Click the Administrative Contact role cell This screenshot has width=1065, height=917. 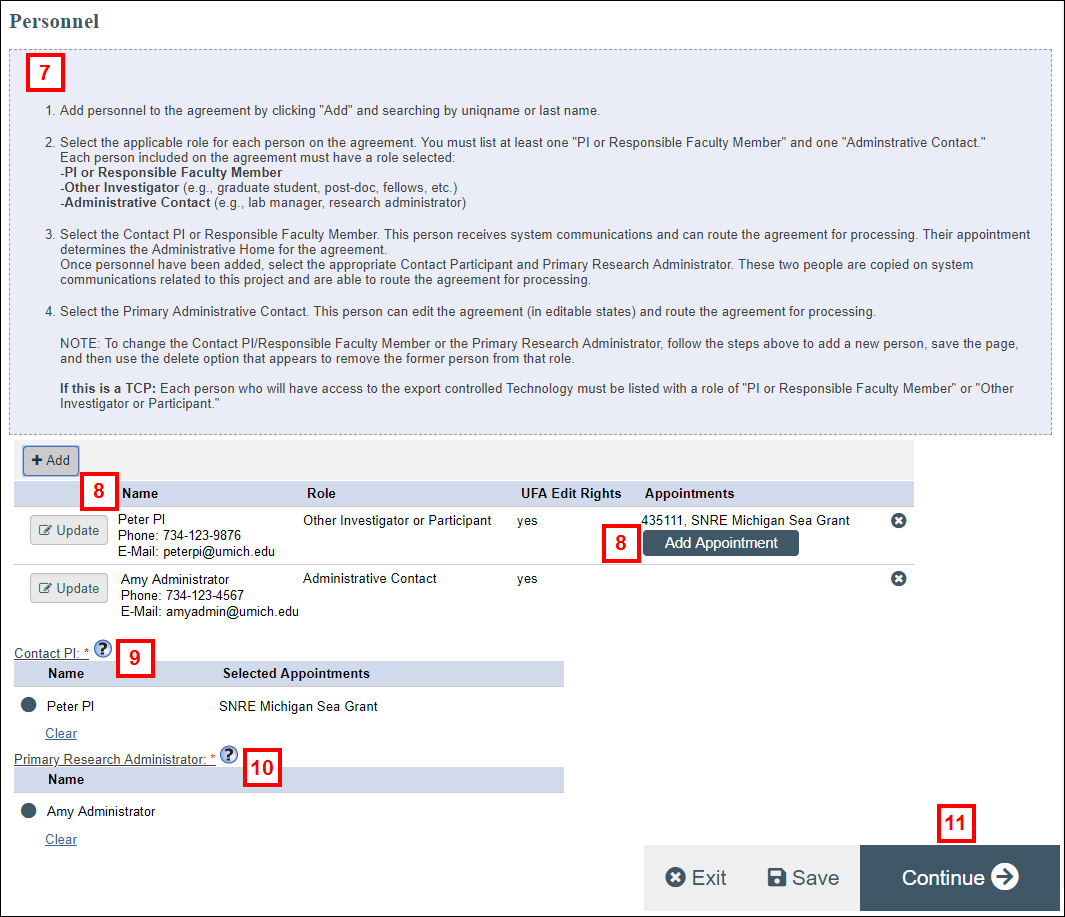[x=369, y=579]
